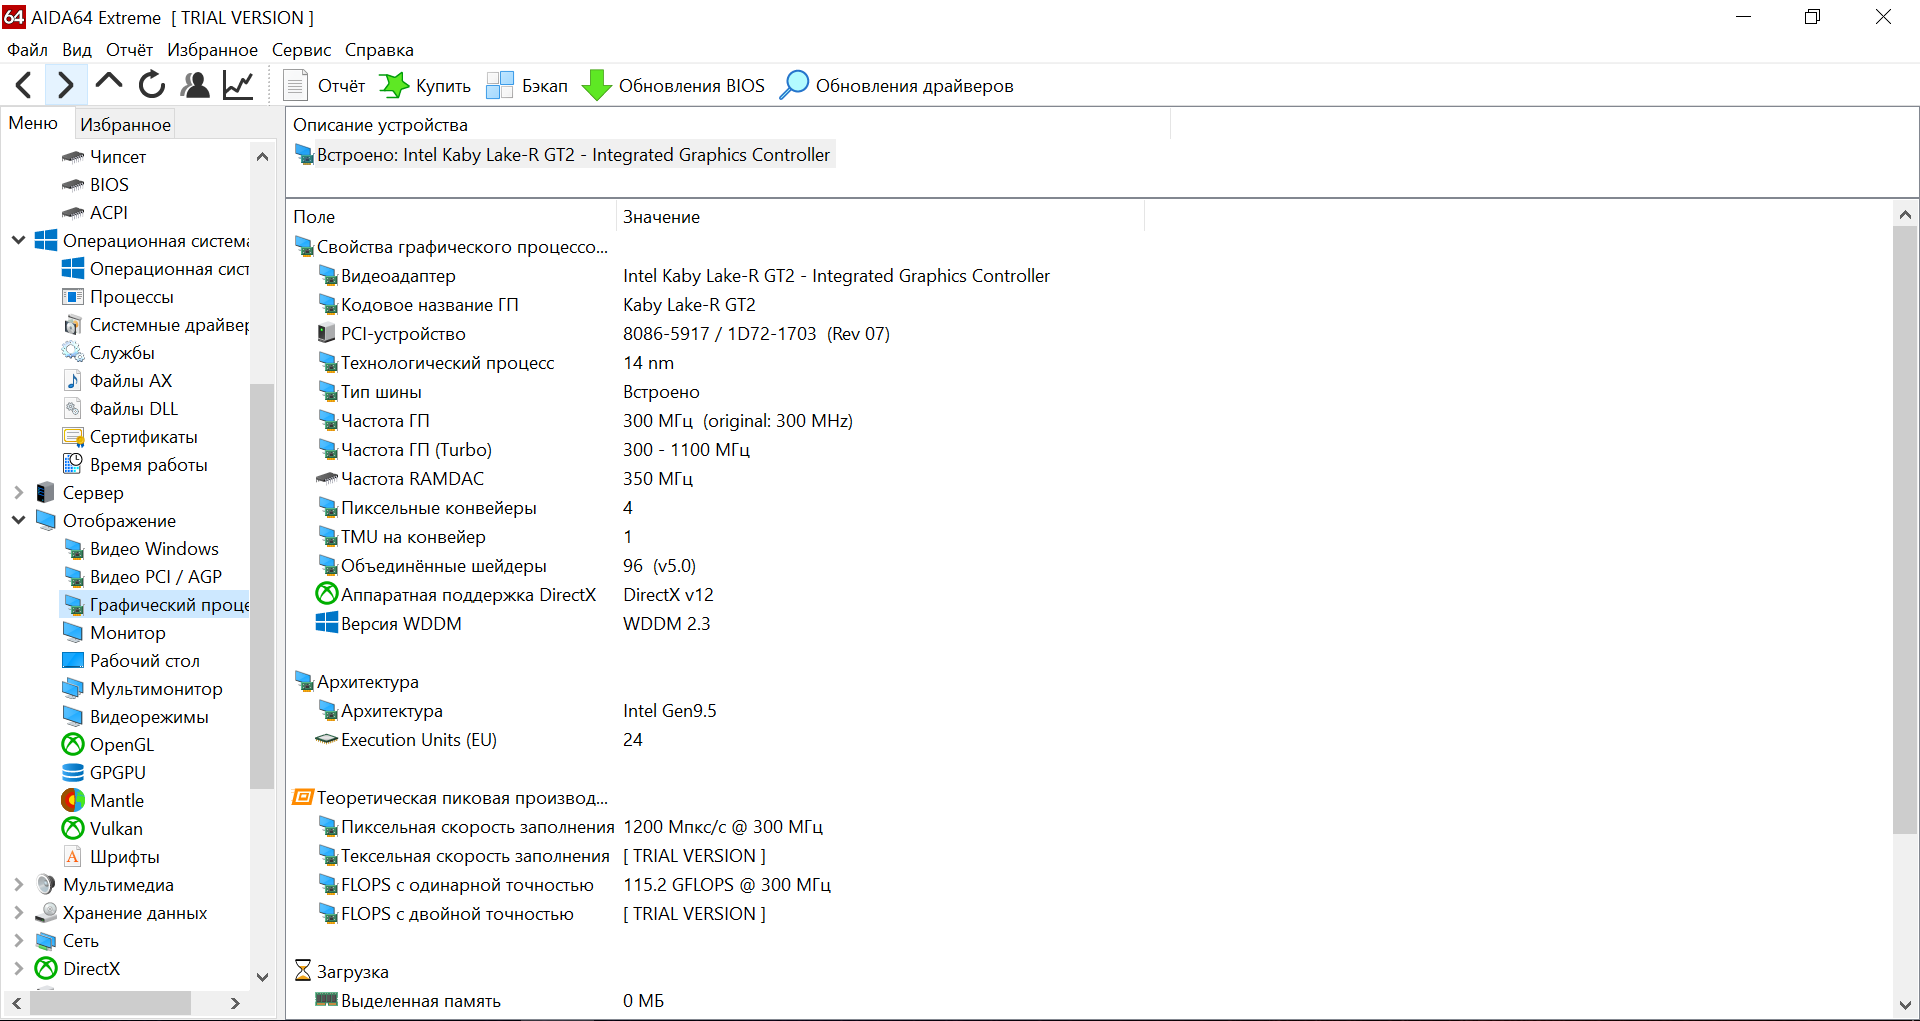
Task: Click the tree's vertical scrollbar thumb
Action: click(x=262, y=585)
